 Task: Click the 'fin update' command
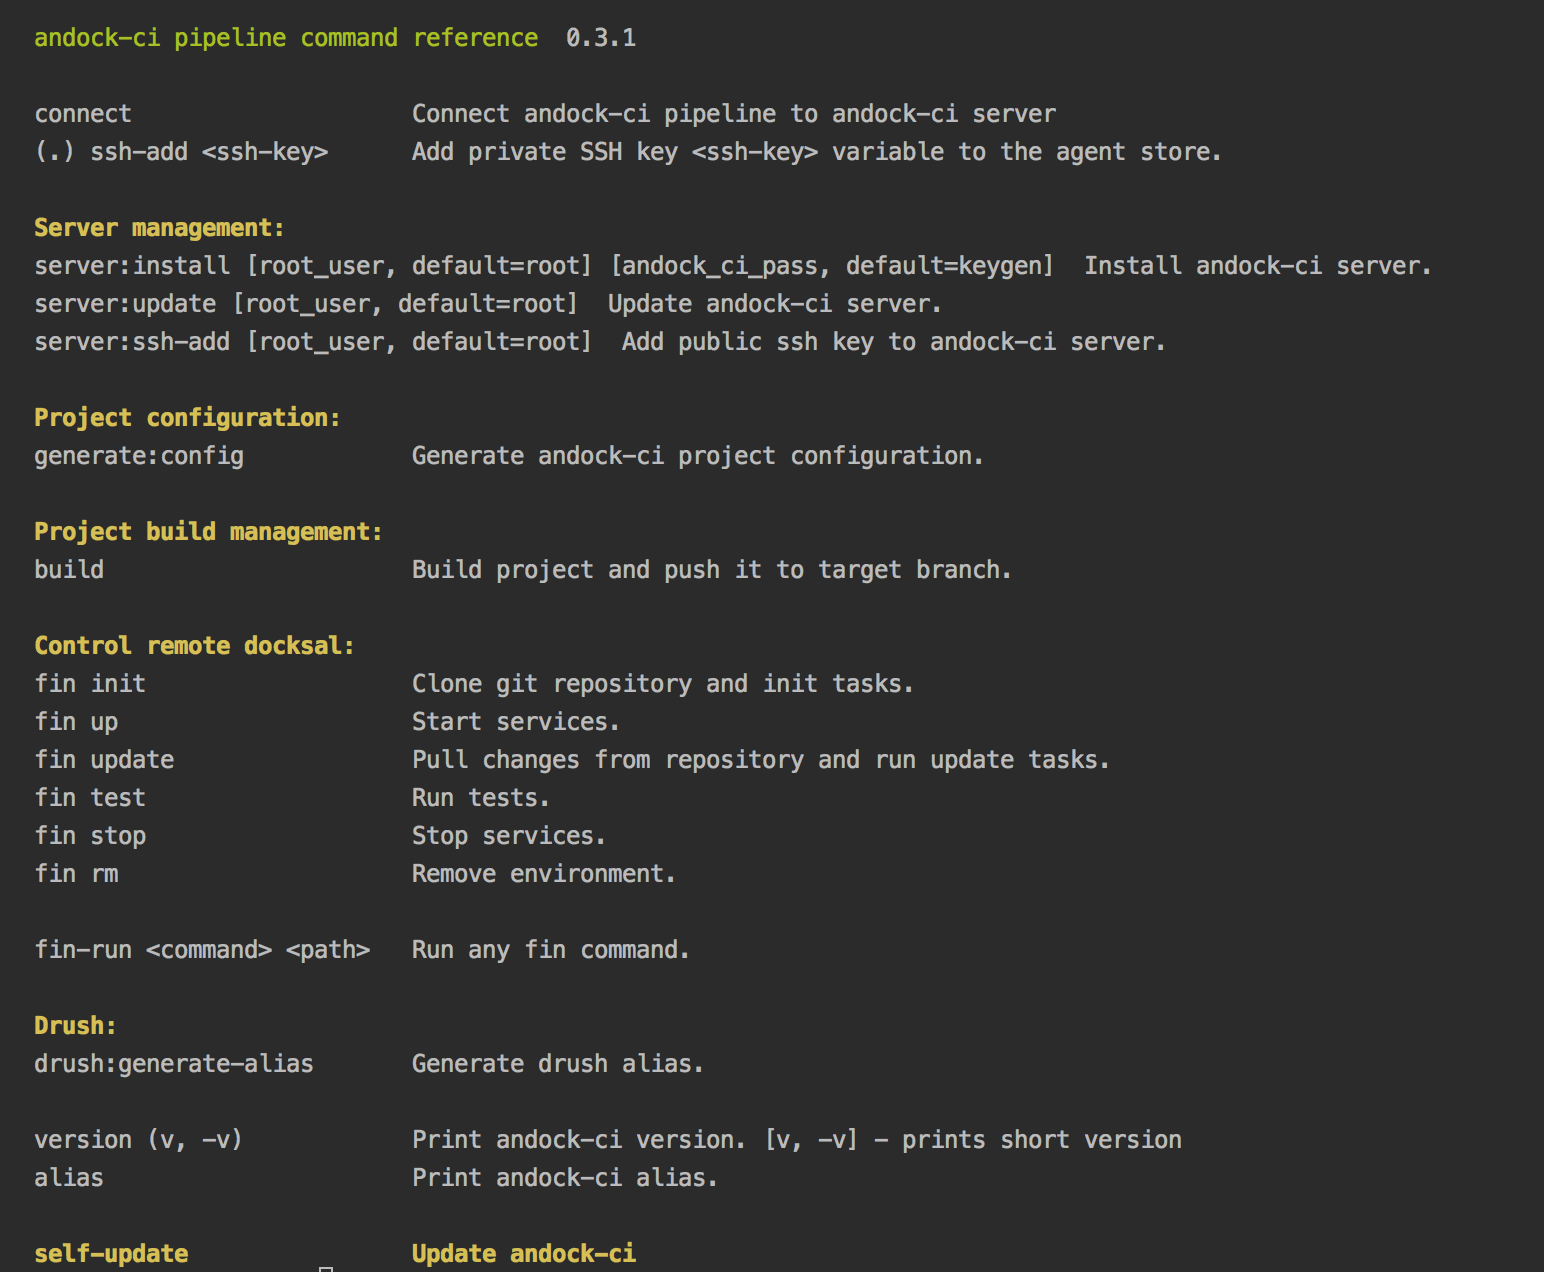pyautogui.click(x=104, y=760)
